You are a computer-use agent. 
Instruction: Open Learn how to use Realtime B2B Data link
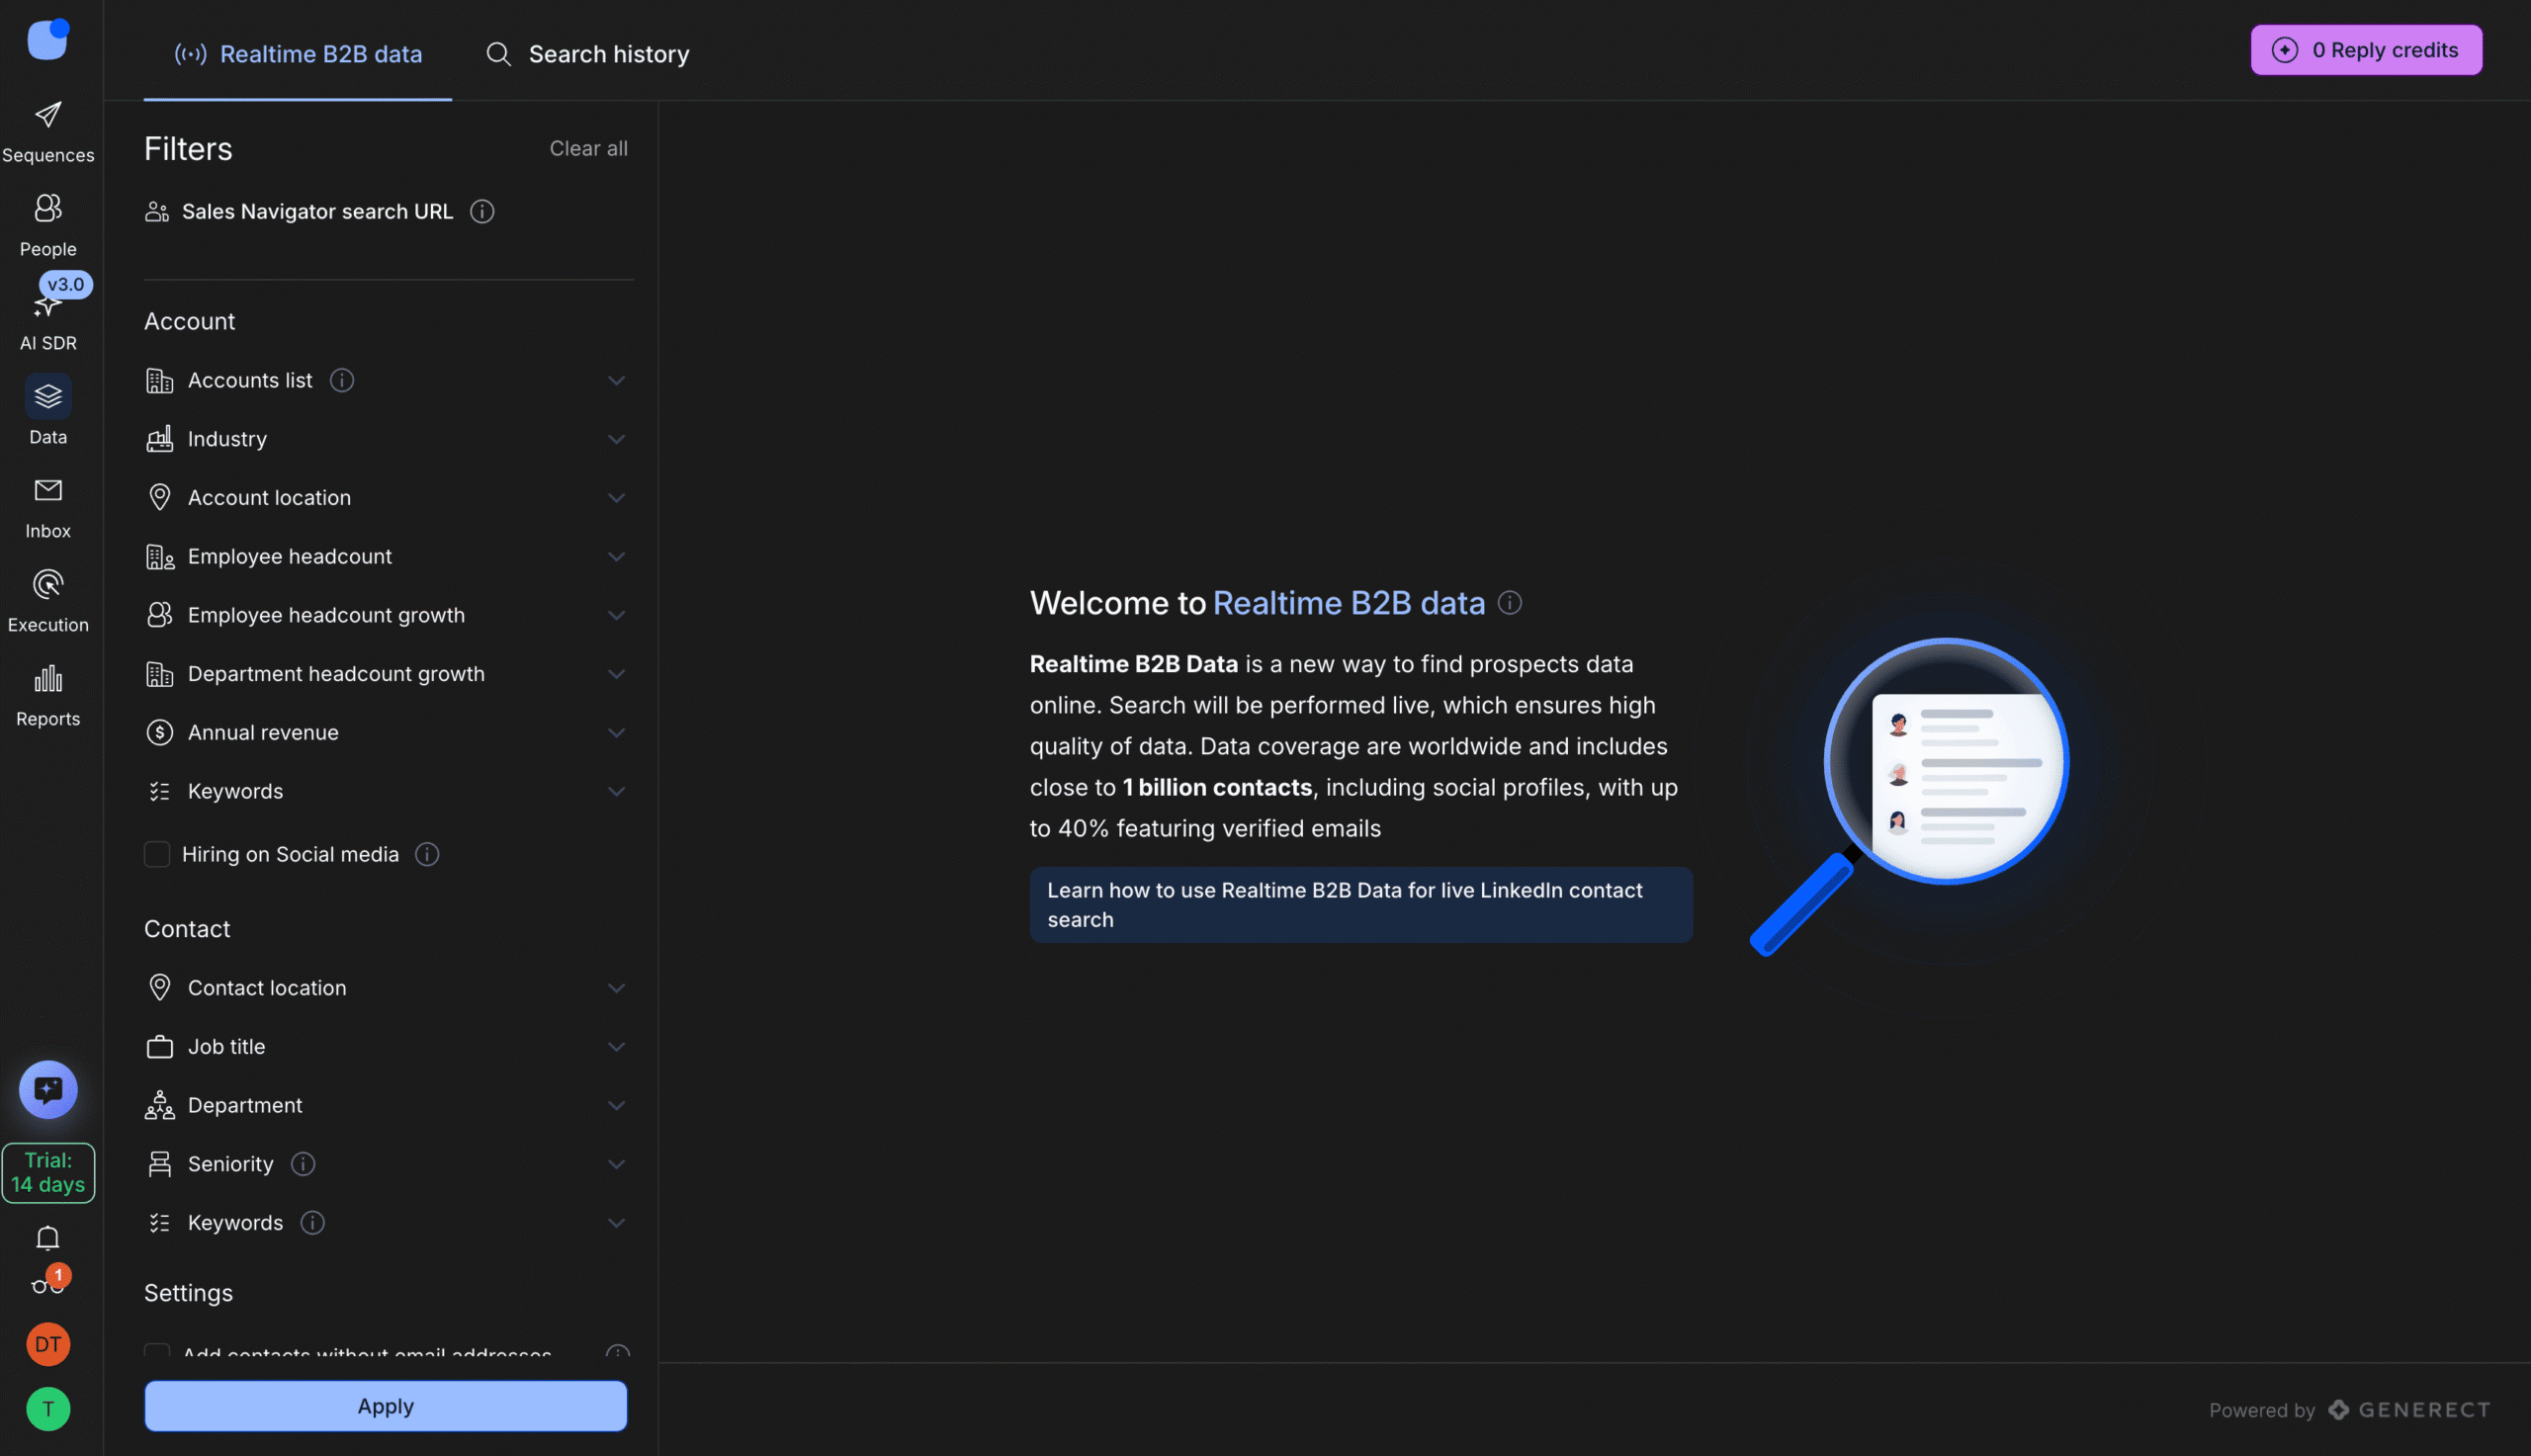tap(1361, 905)
